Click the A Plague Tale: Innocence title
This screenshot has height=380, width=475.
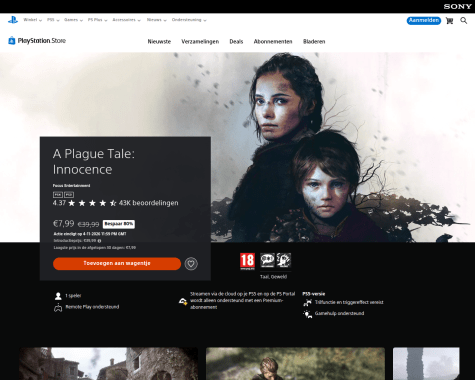pyautogui.click(x=94, y=162)
